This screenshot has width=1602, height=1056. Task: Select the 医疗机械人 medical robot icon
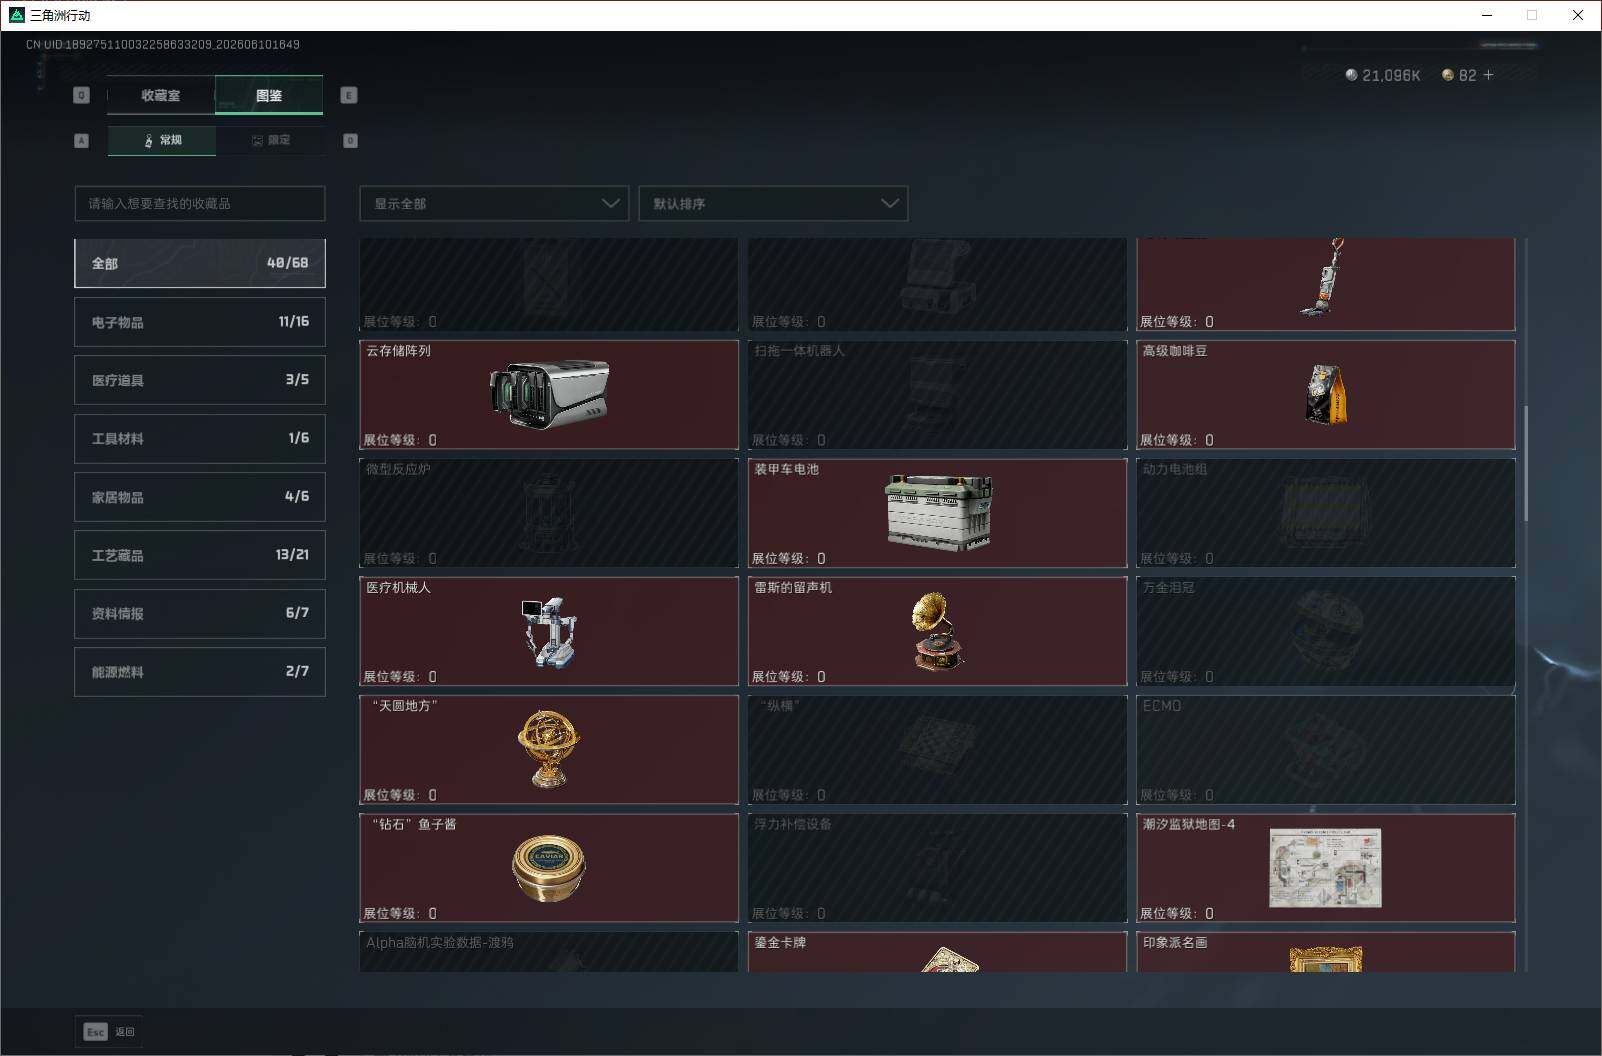tap(550, 632)
